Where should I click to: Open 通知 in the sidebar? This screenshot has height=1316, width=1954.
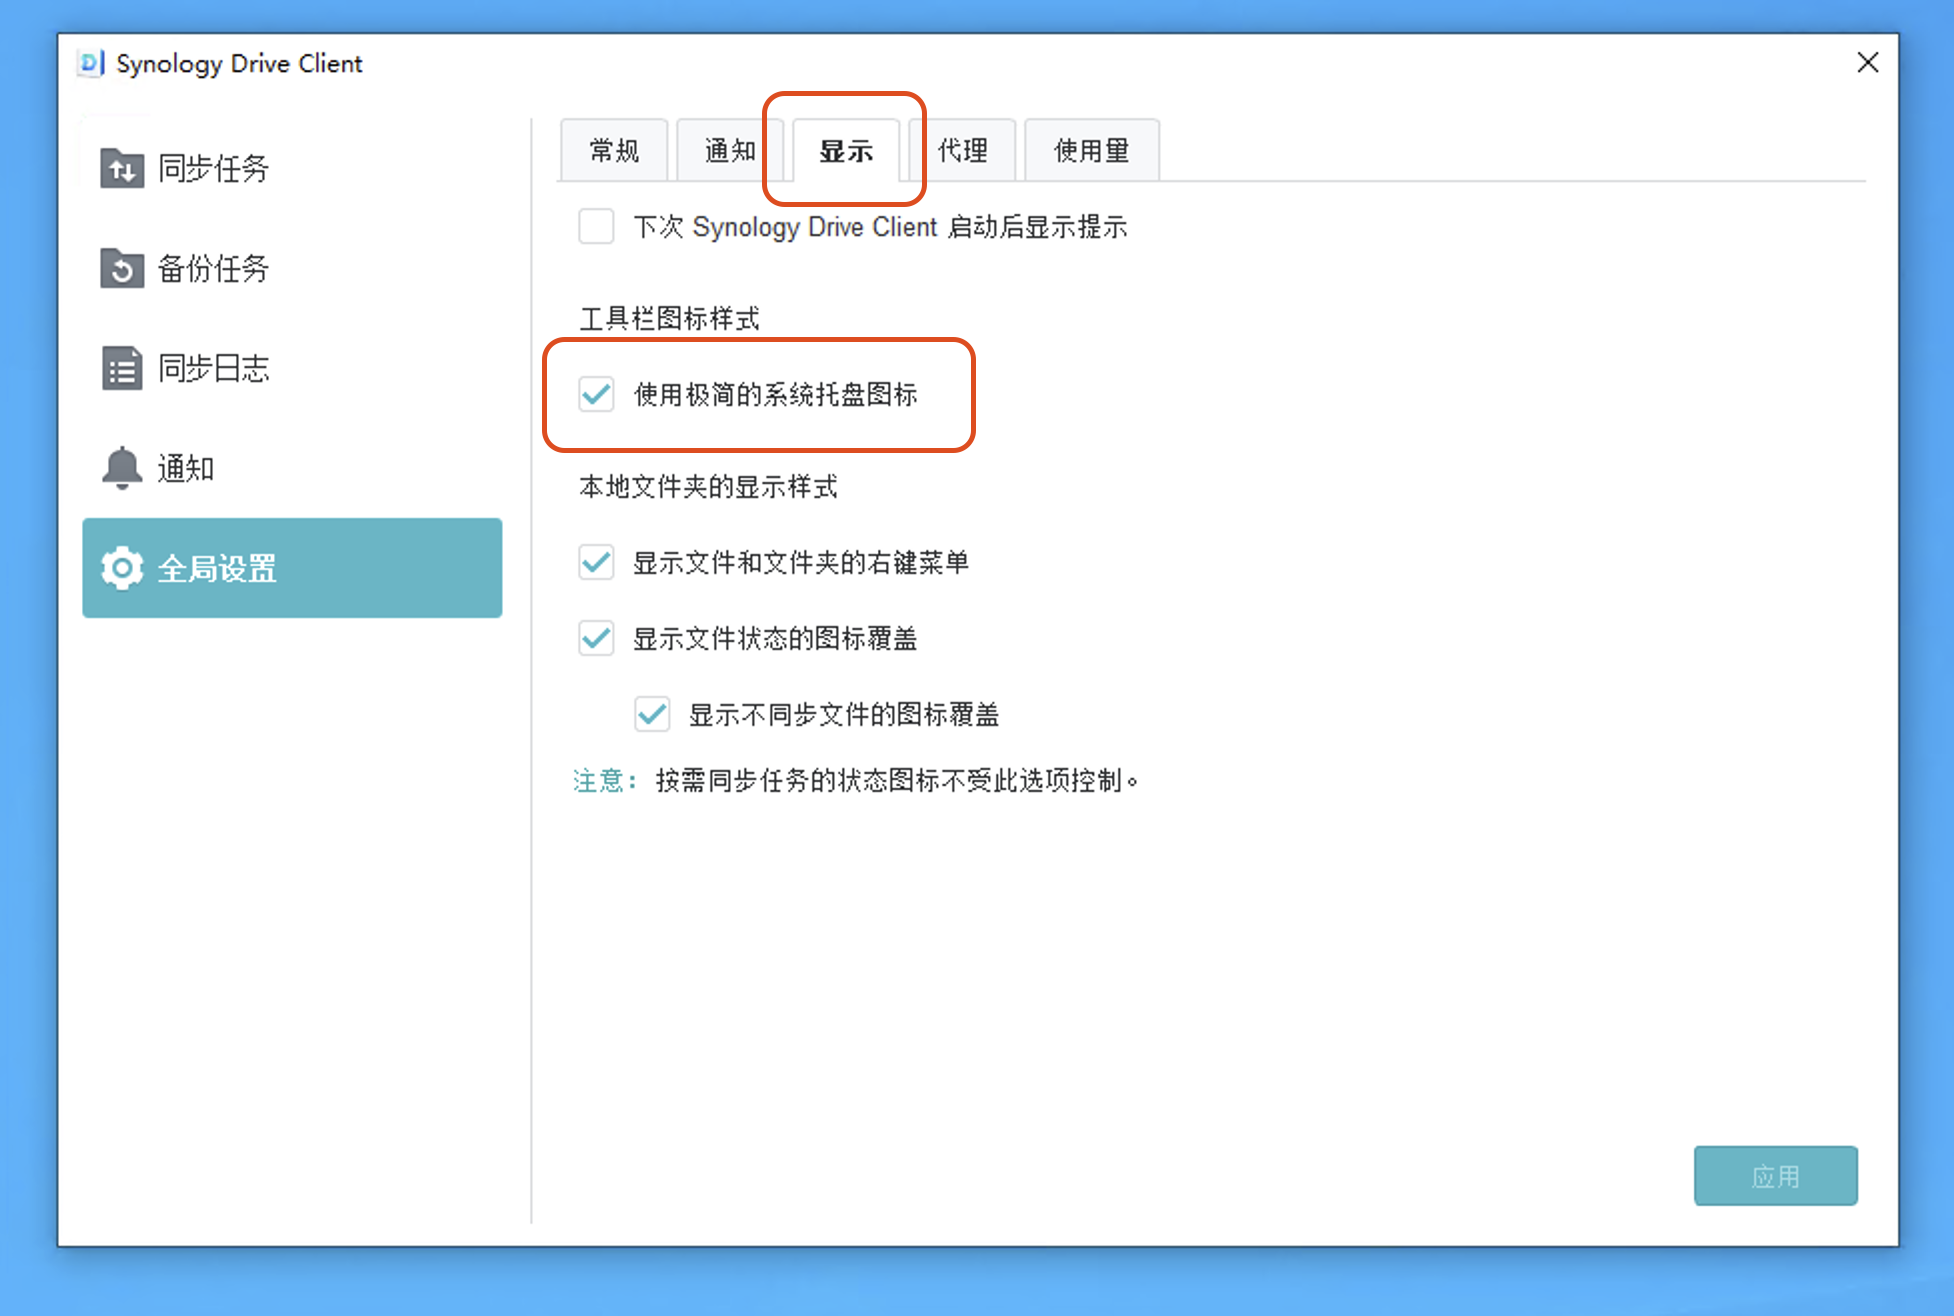point(292,468)
